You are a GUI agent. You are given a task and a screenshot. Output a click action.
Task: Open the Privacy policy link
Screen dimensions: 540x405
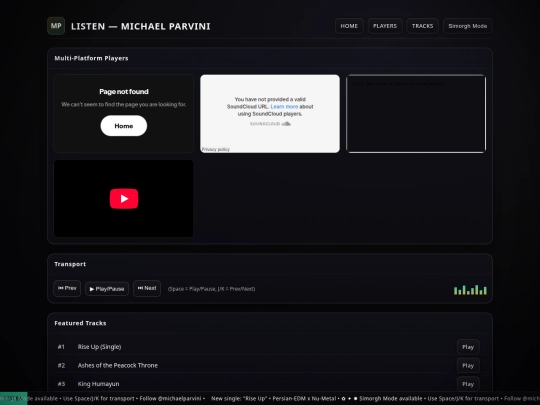point(216,149)
